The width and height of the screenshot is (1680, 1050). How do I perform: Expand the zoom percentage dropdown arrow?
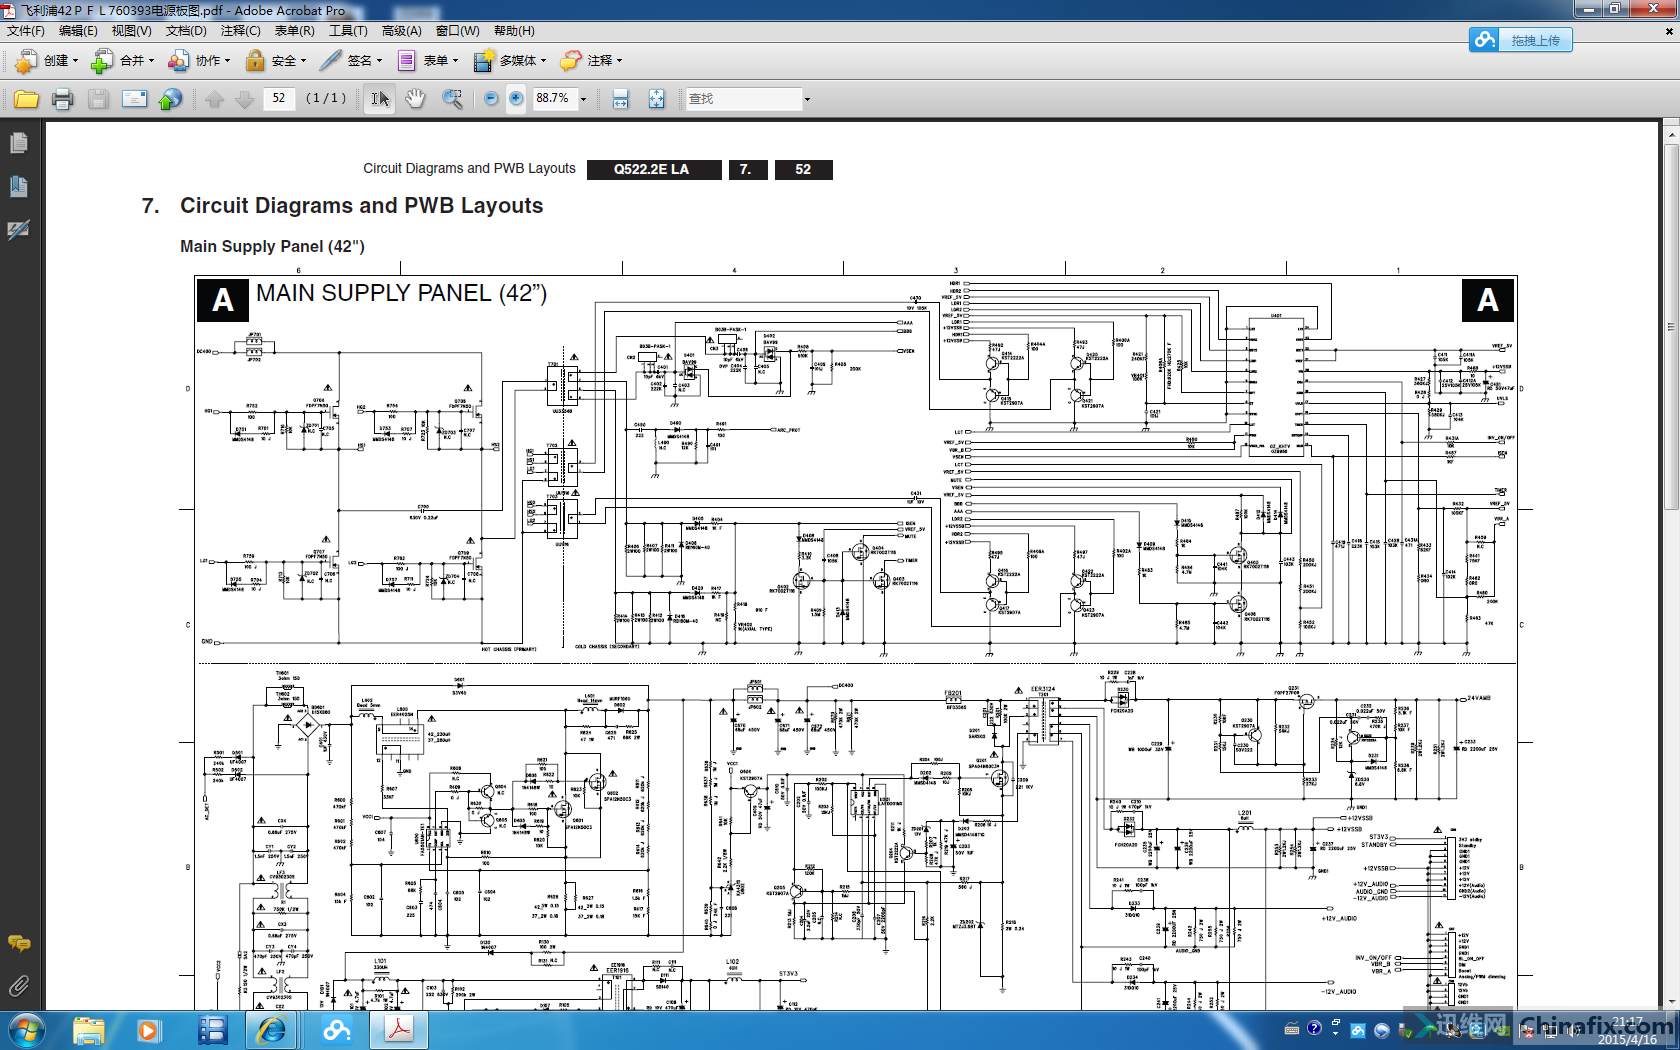[x=584, y=99]
